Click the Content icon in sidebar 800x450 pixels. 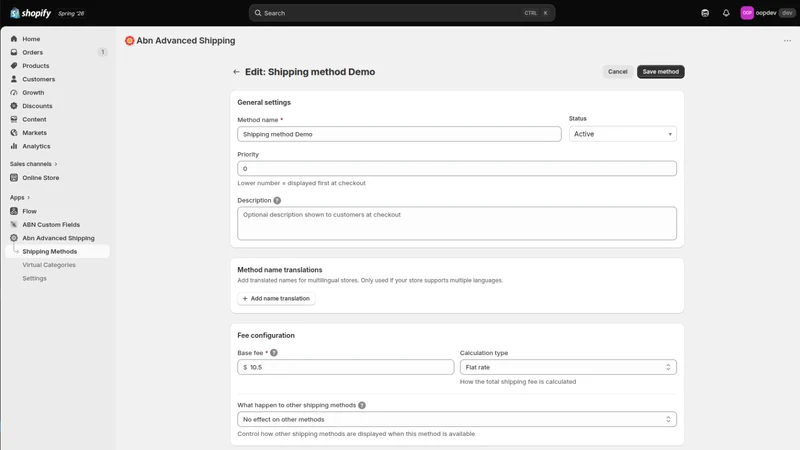[x=14, y=119]
